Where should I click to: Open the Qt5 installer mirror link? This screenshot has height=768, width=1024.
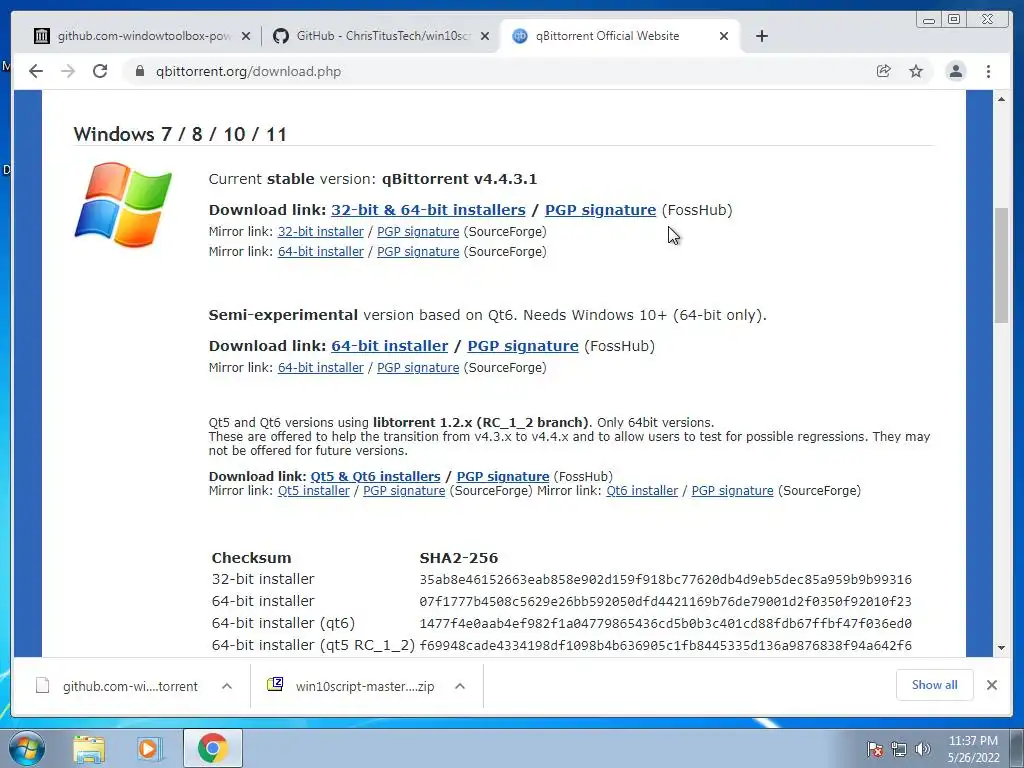point(313,490)
